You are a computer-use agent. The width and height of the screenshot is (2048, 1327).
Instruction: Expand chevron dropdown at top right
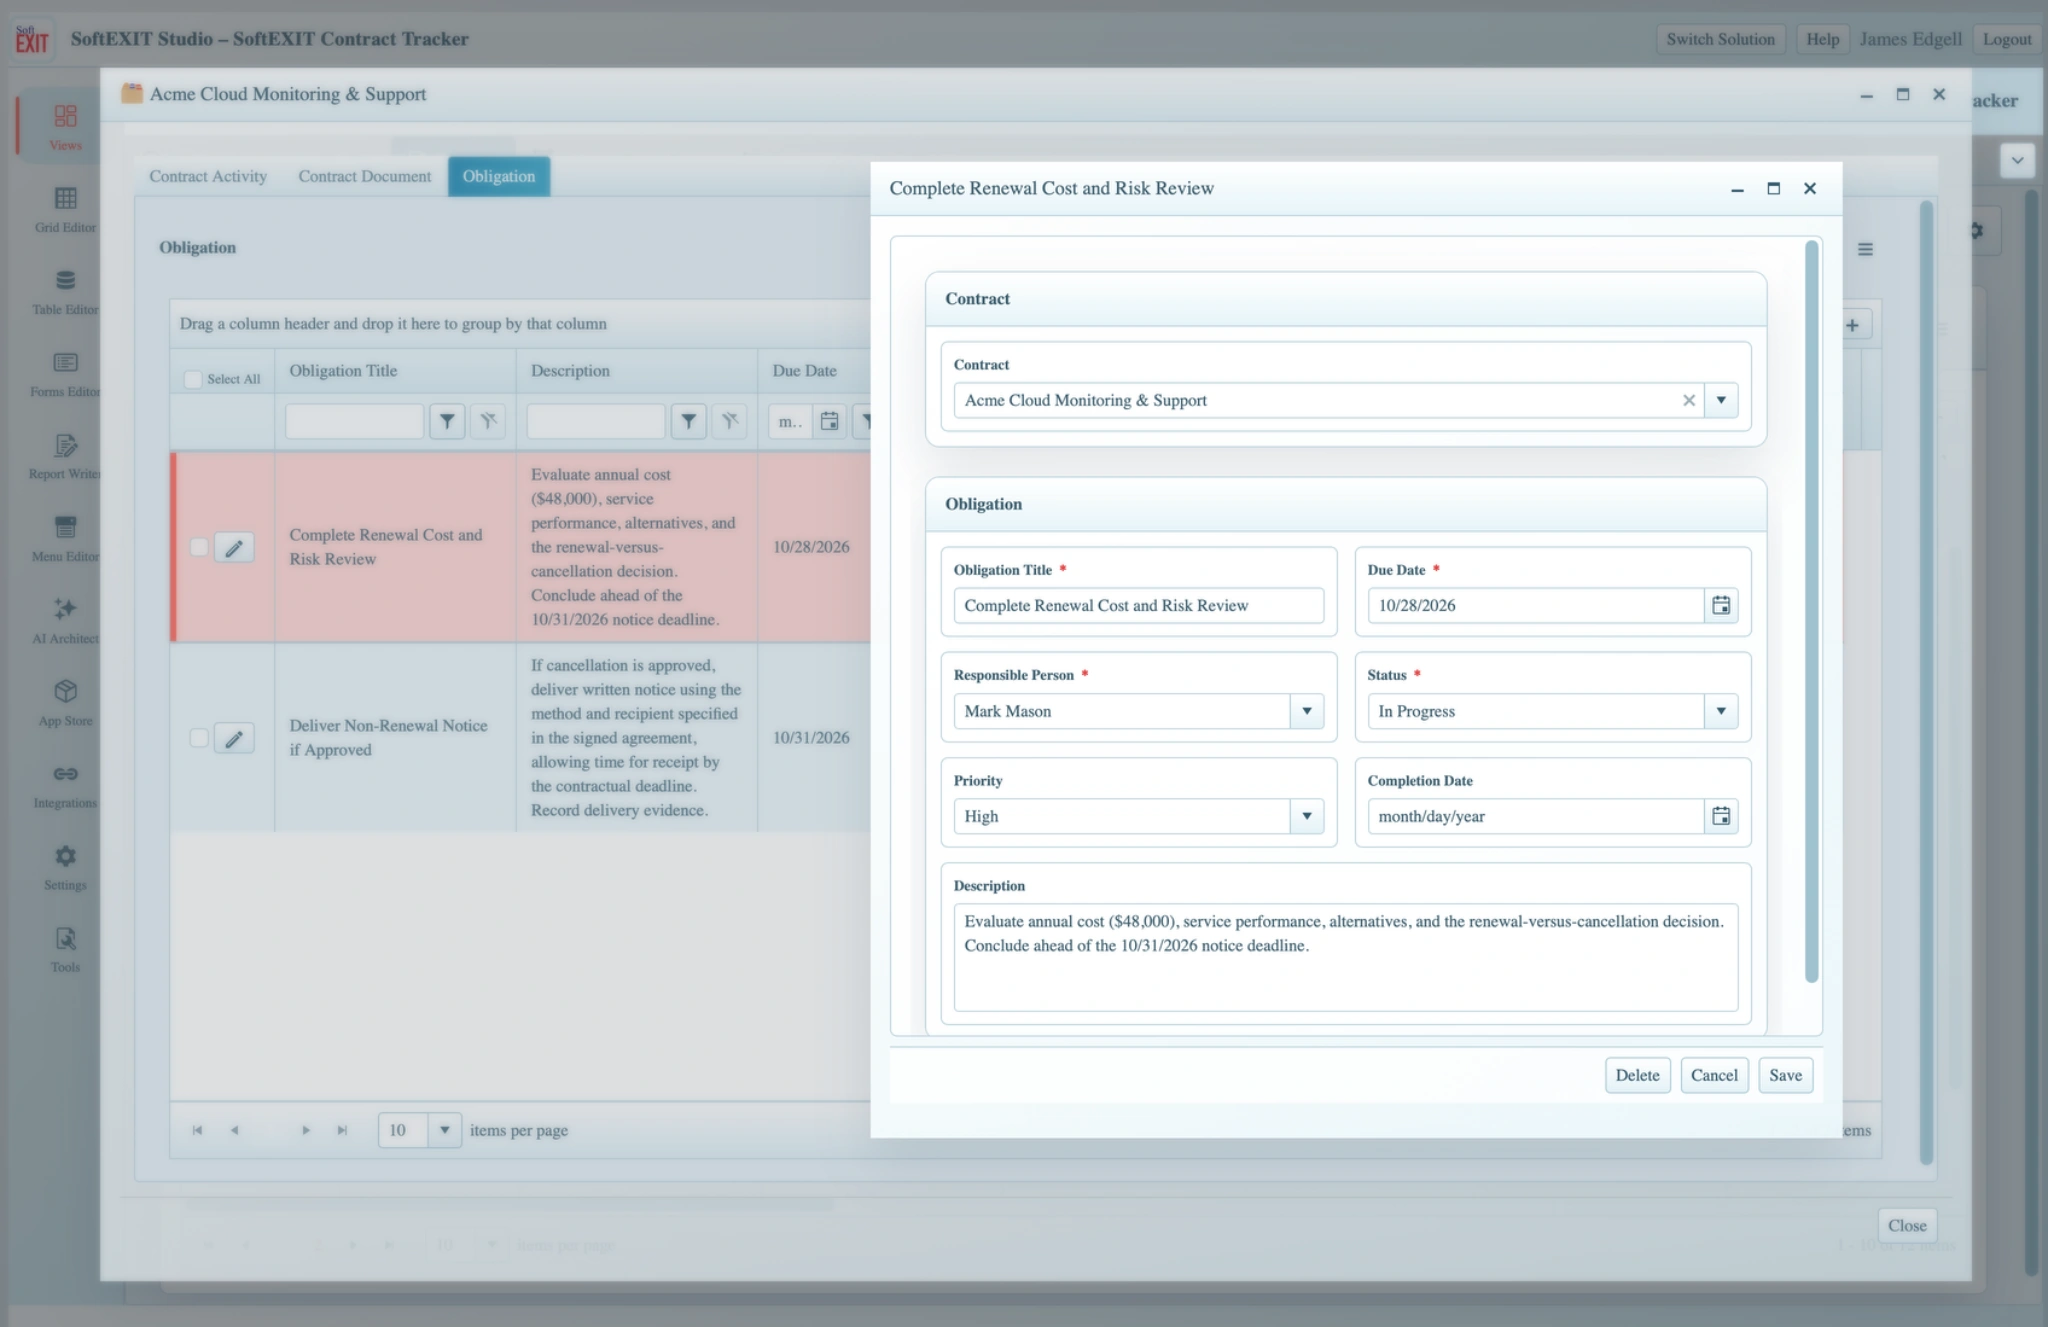(x=2017, y=160)
